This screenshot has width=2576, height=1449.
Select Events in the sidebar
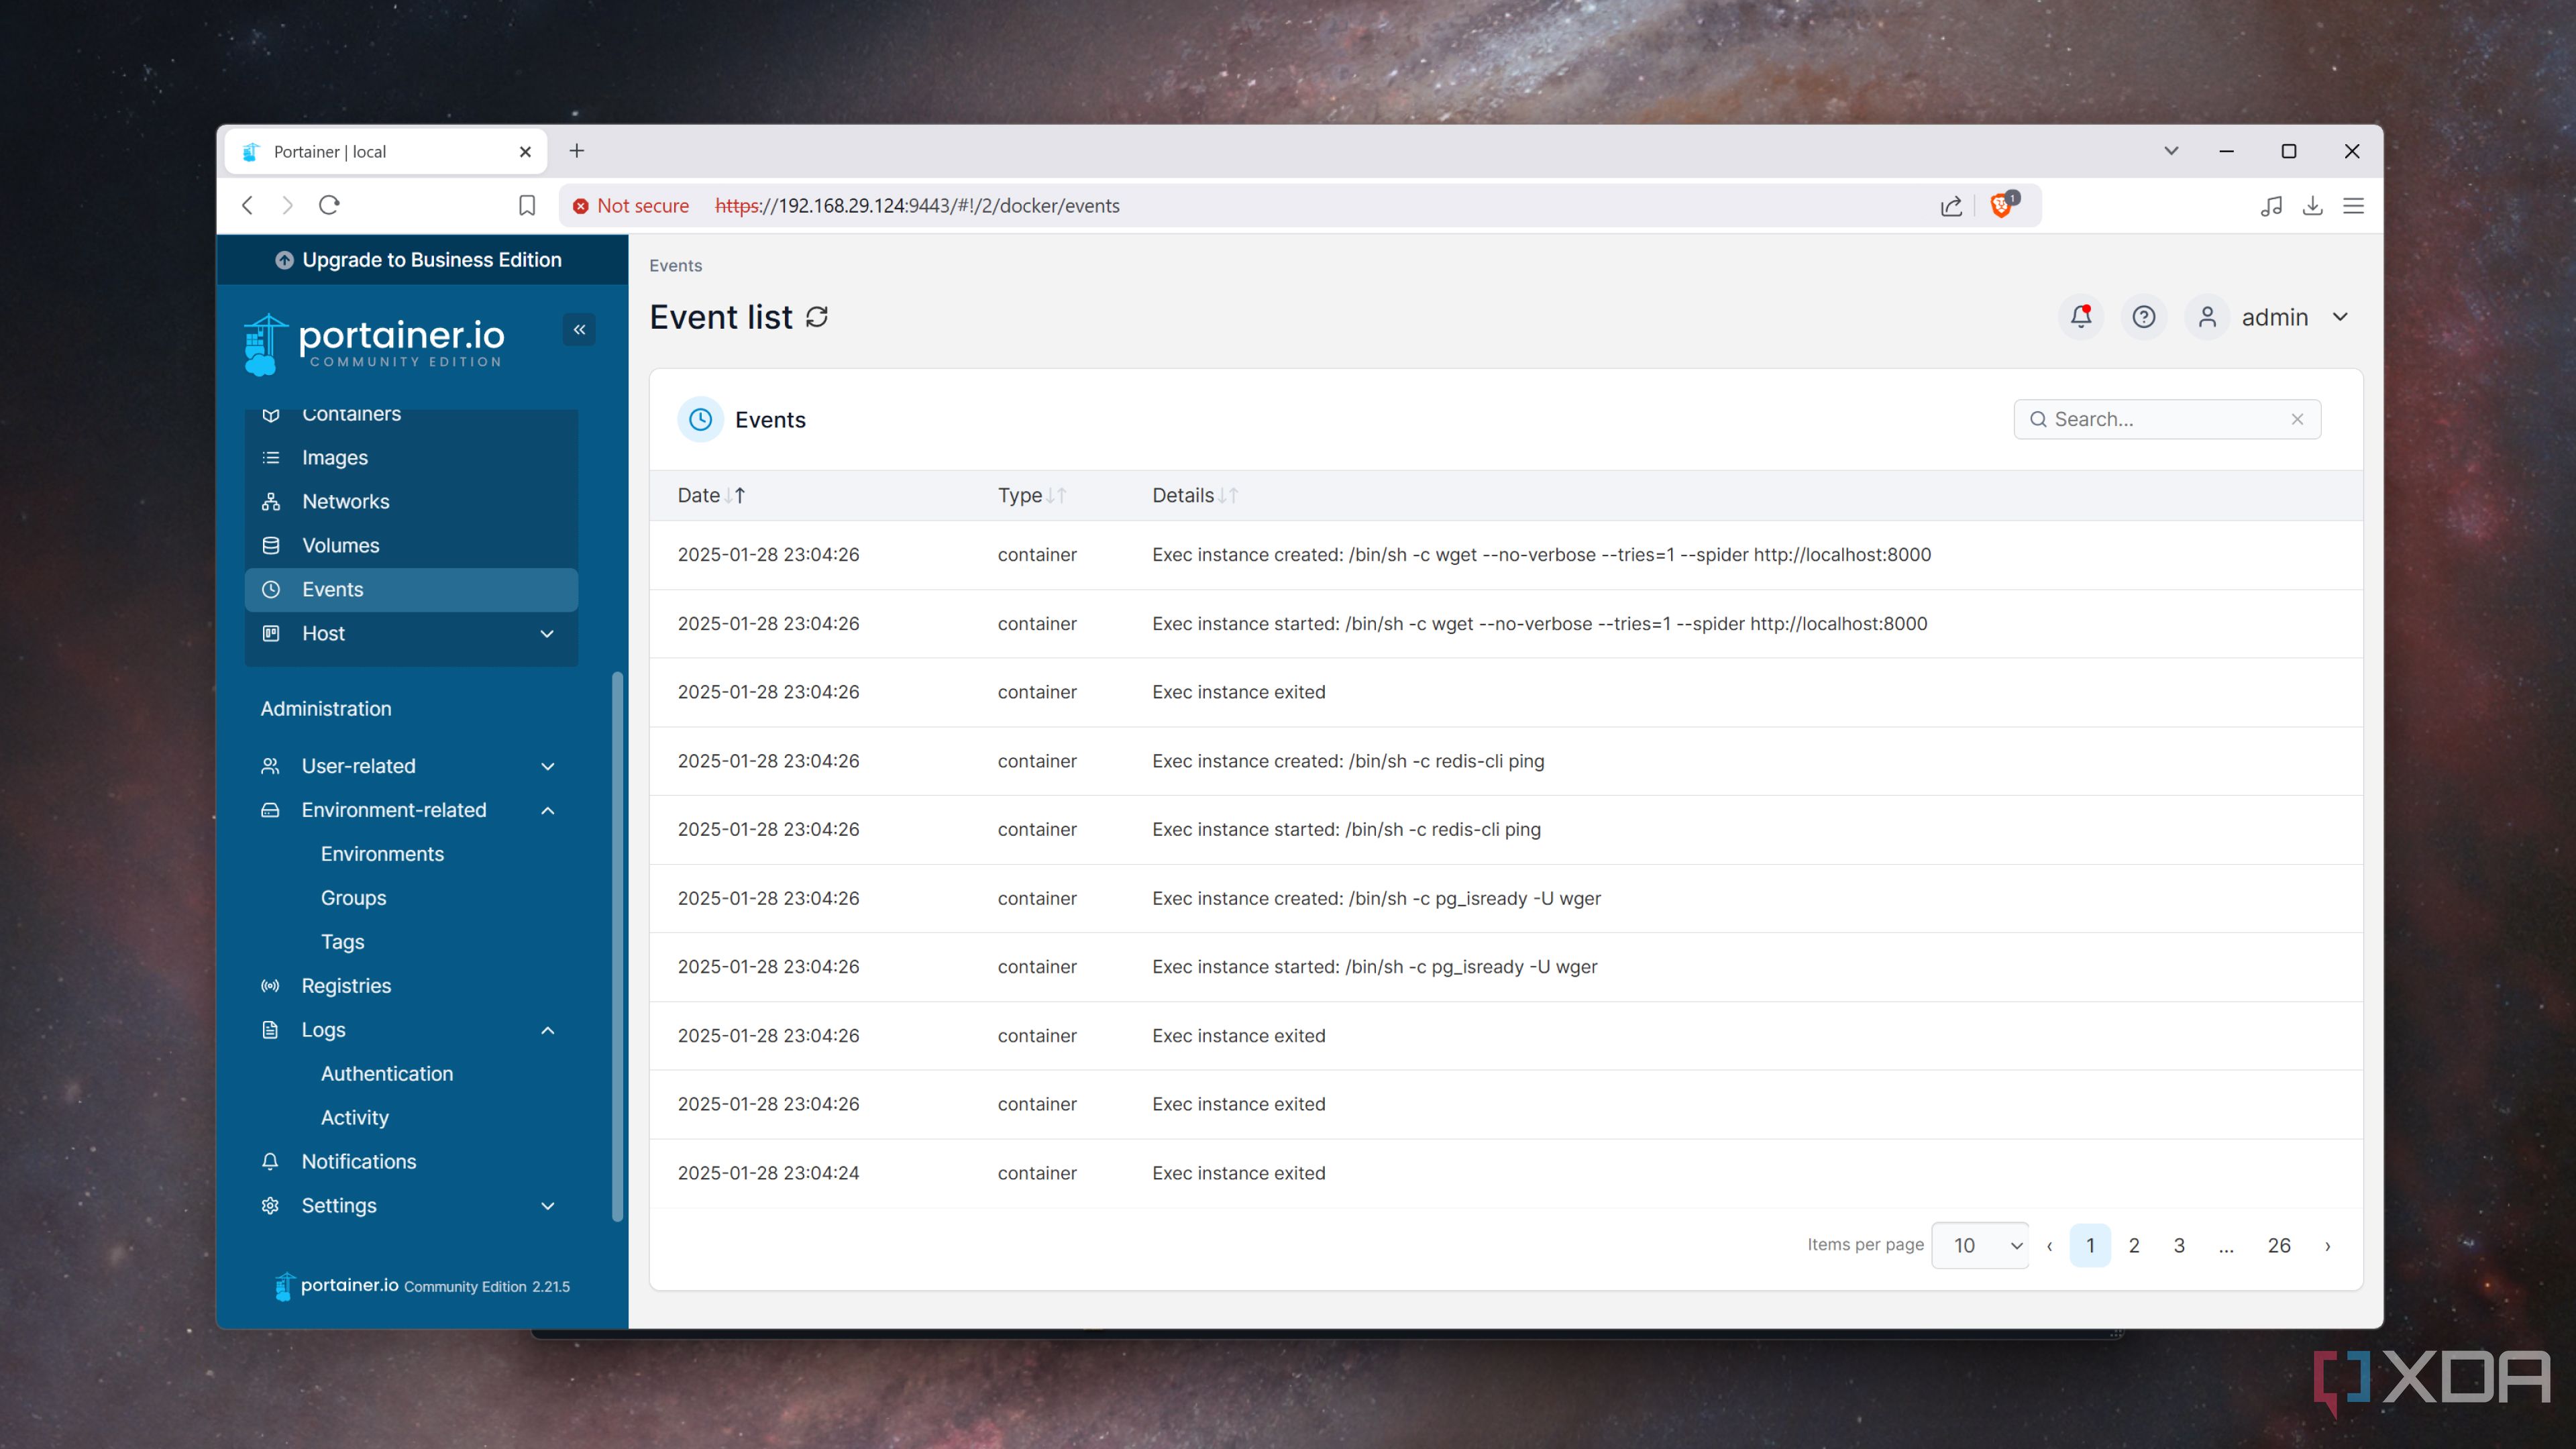410,589
